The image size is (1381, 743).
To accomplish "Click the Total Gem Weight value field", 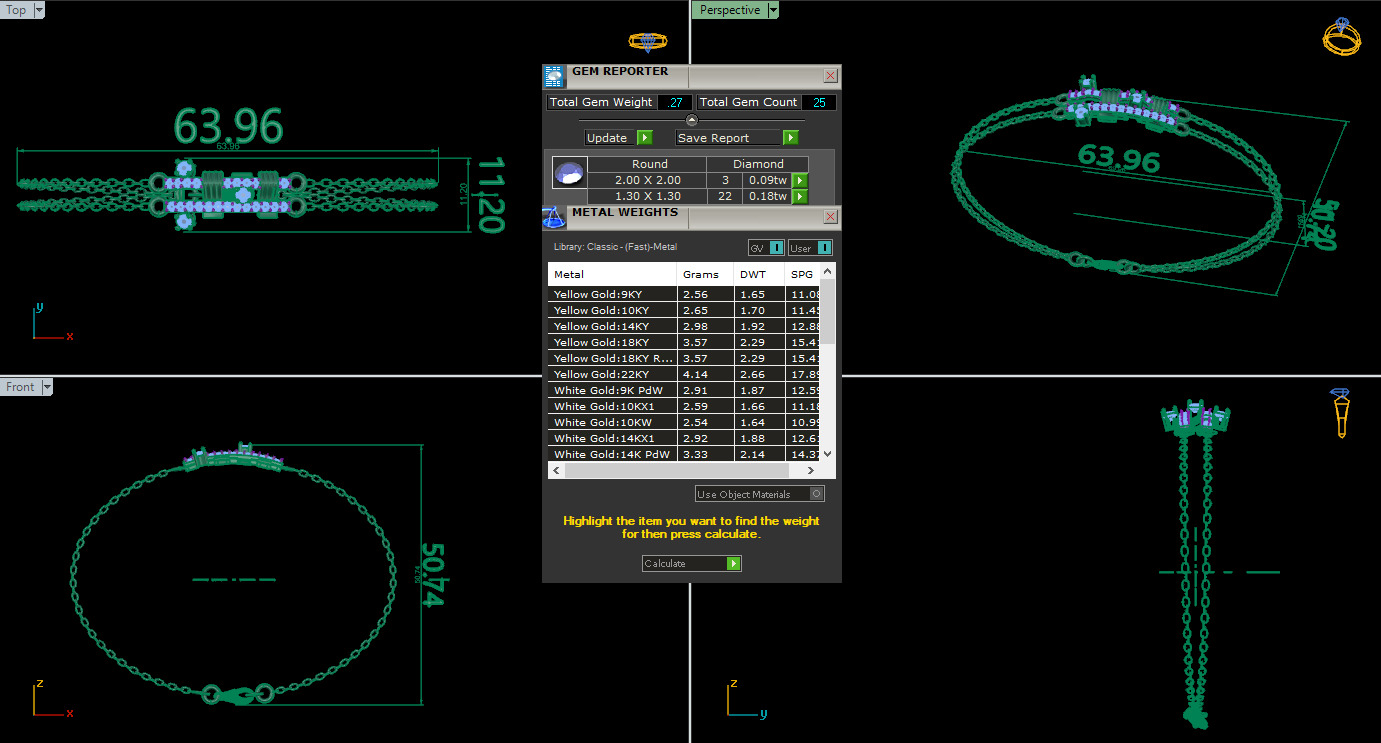I will pos(675,102).
